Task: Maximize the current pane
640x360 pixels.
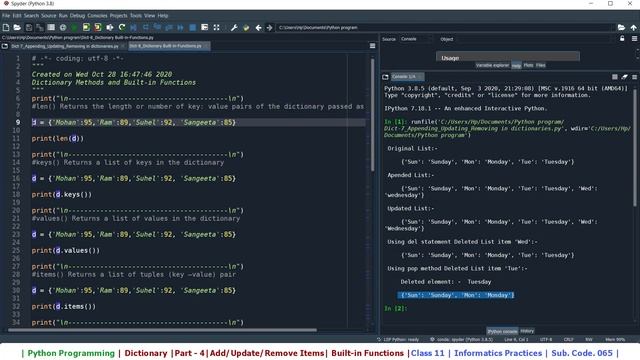Action: coord(204,27)
